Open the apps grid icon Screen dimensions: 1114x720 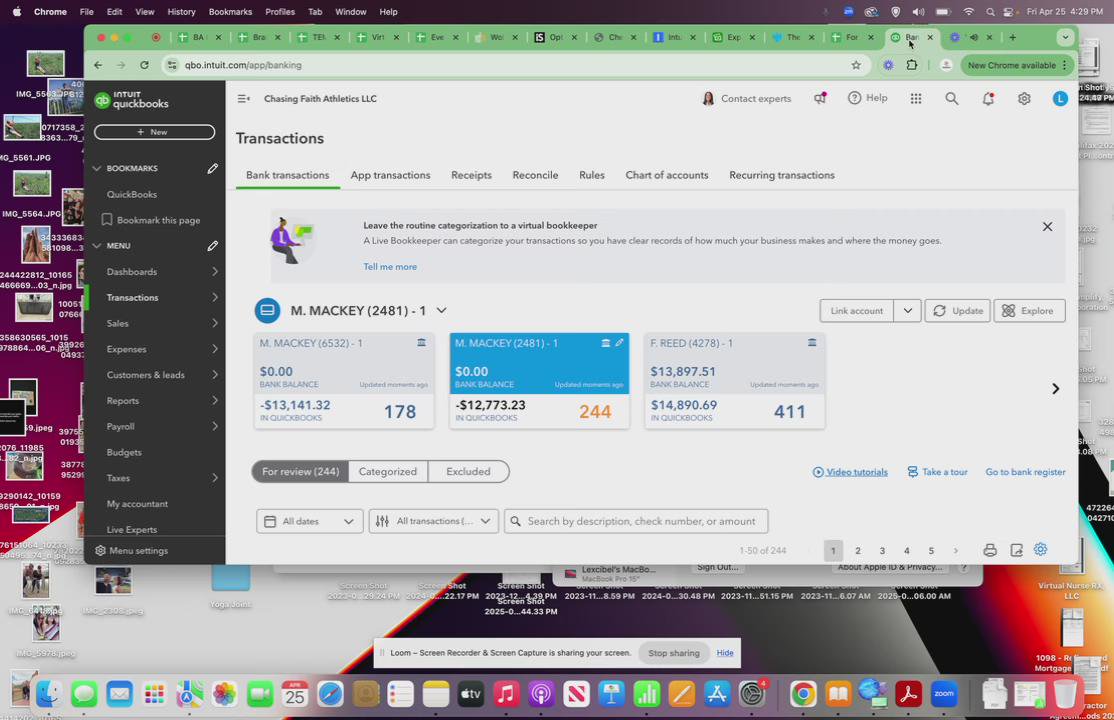(916, 99)
